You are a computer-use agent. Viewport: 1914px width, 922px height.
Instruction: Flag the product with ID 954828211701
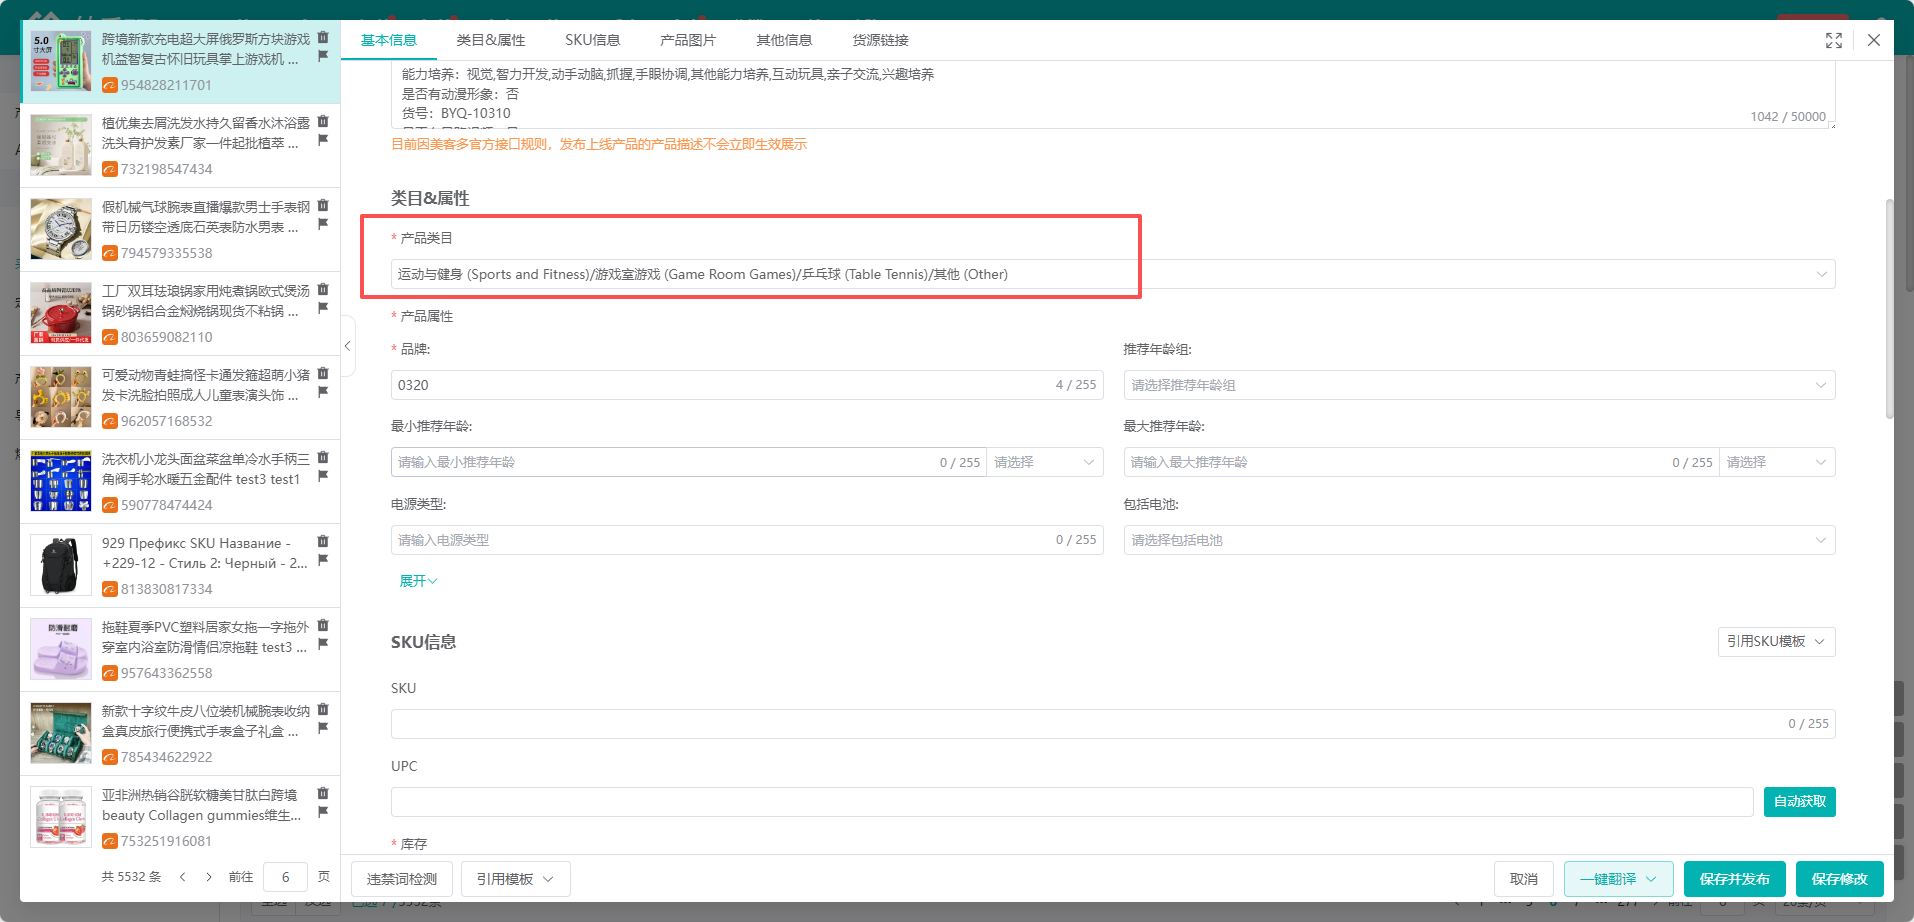pos(323,56)
